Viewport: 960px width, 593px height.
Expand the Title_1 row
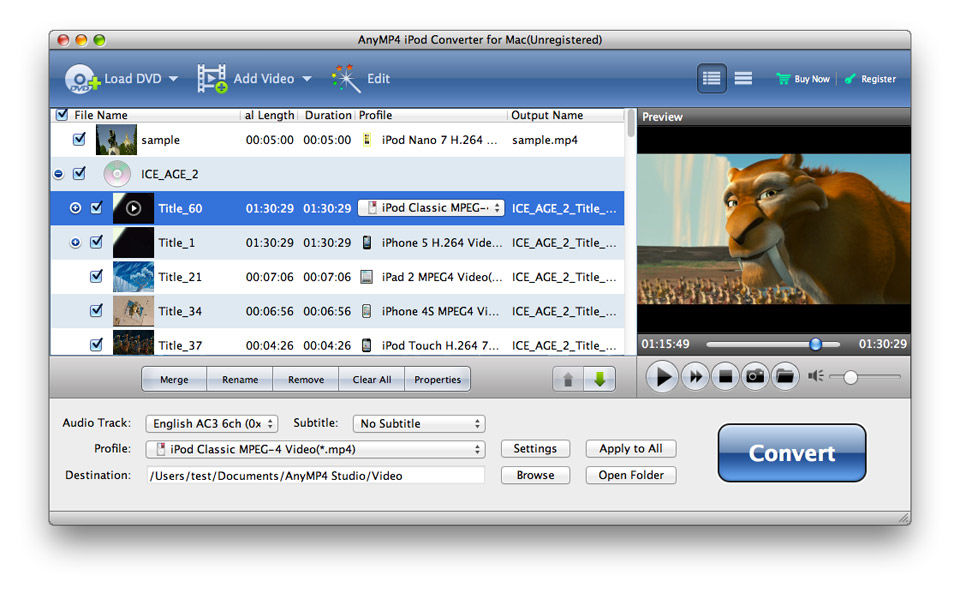pyautogui.click(x=75, y=242)
